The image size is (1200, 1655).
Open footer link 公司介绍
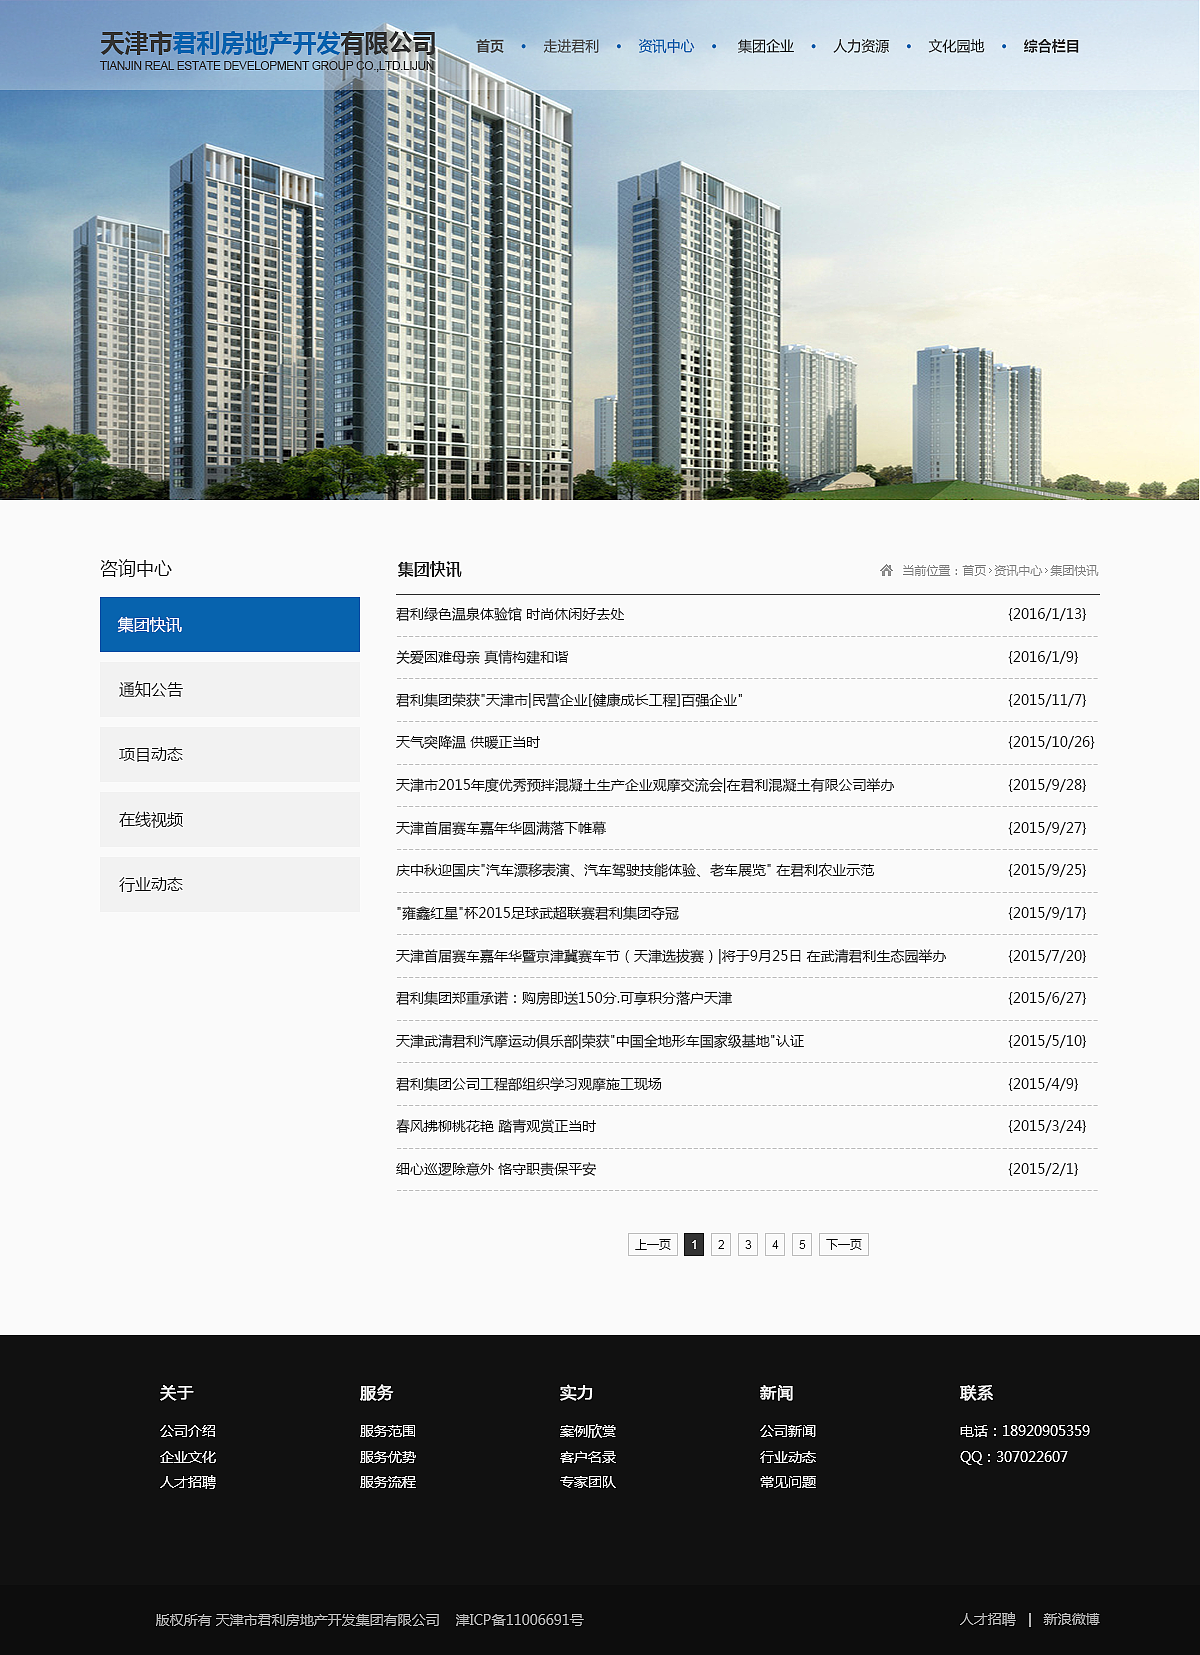click(188, 1431)
